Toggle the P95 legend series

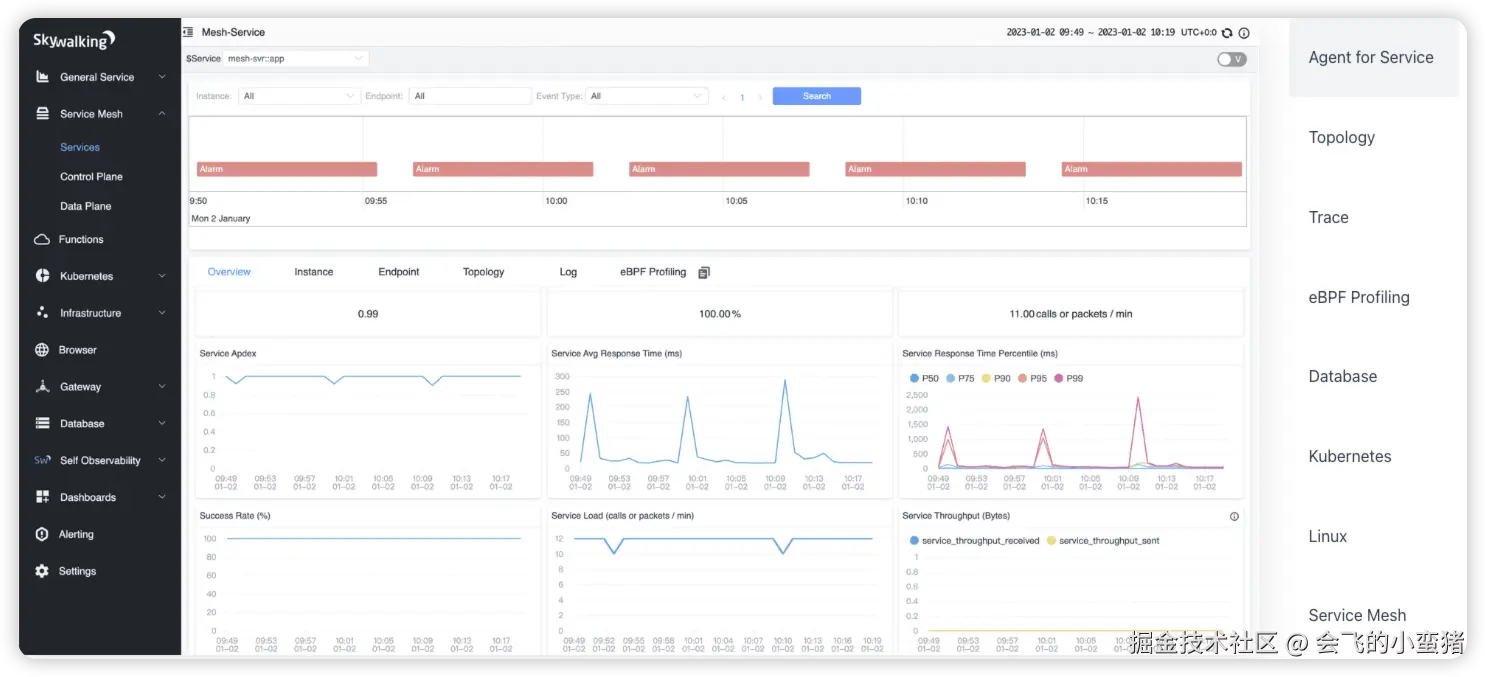click(1032, 379)
